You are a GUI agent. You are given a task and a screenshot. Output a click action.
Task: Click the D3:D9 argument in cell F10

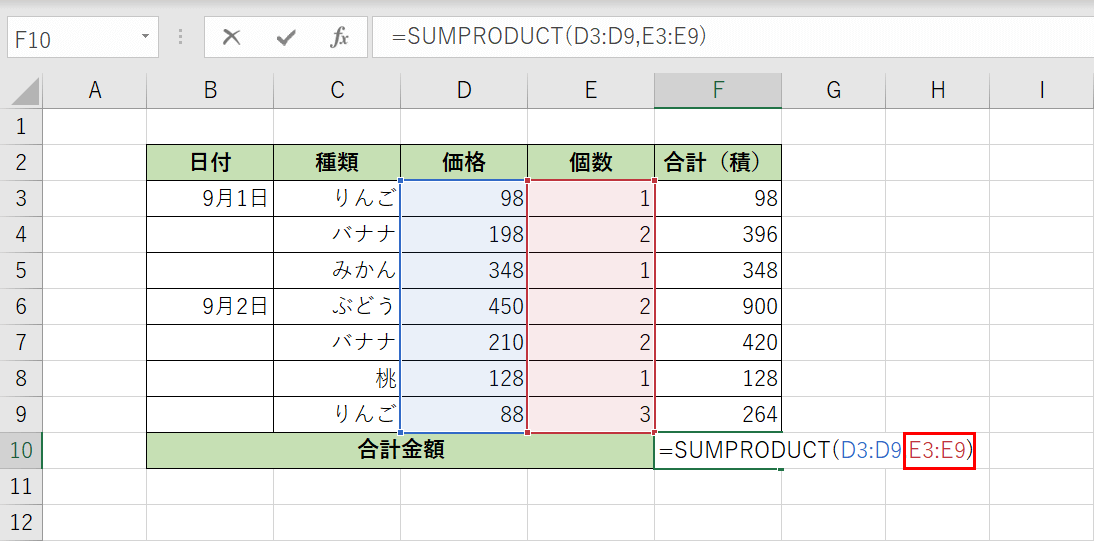tap(872, 451)
